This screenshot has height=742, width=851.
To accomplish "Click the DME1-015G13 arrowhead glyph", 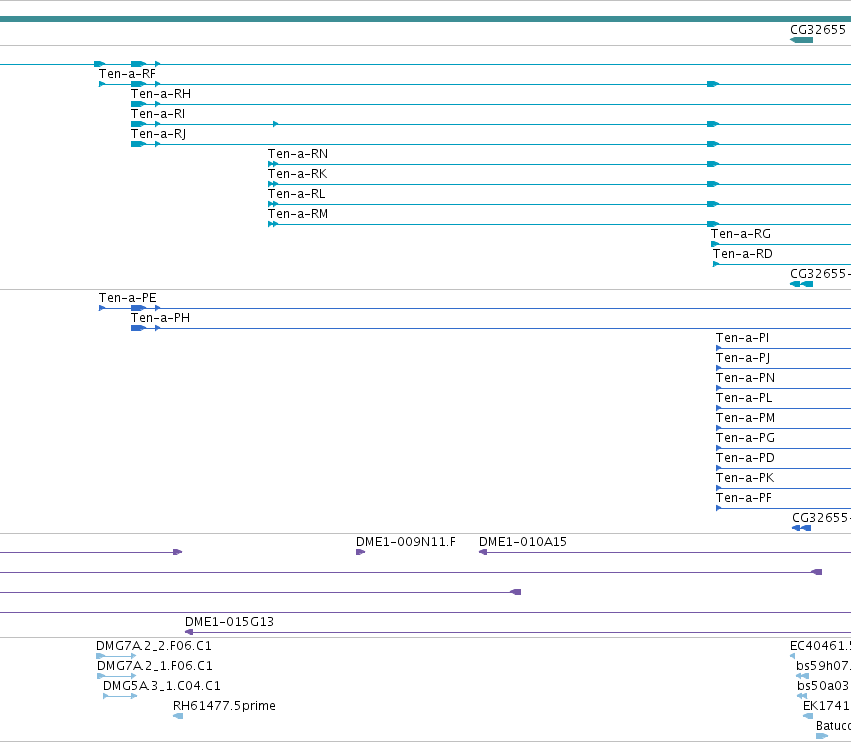I will [x=189, y=632].
